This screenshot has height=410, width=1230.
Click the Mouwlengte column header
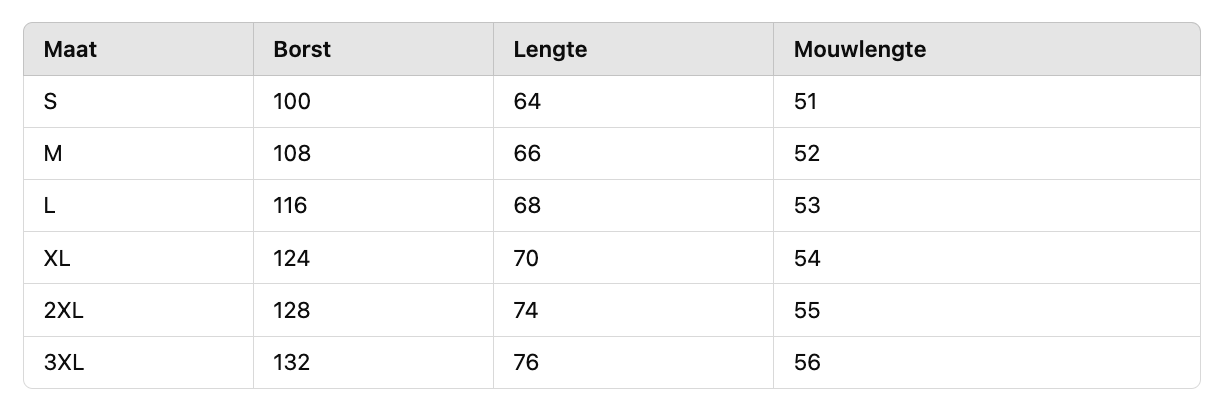860,49
